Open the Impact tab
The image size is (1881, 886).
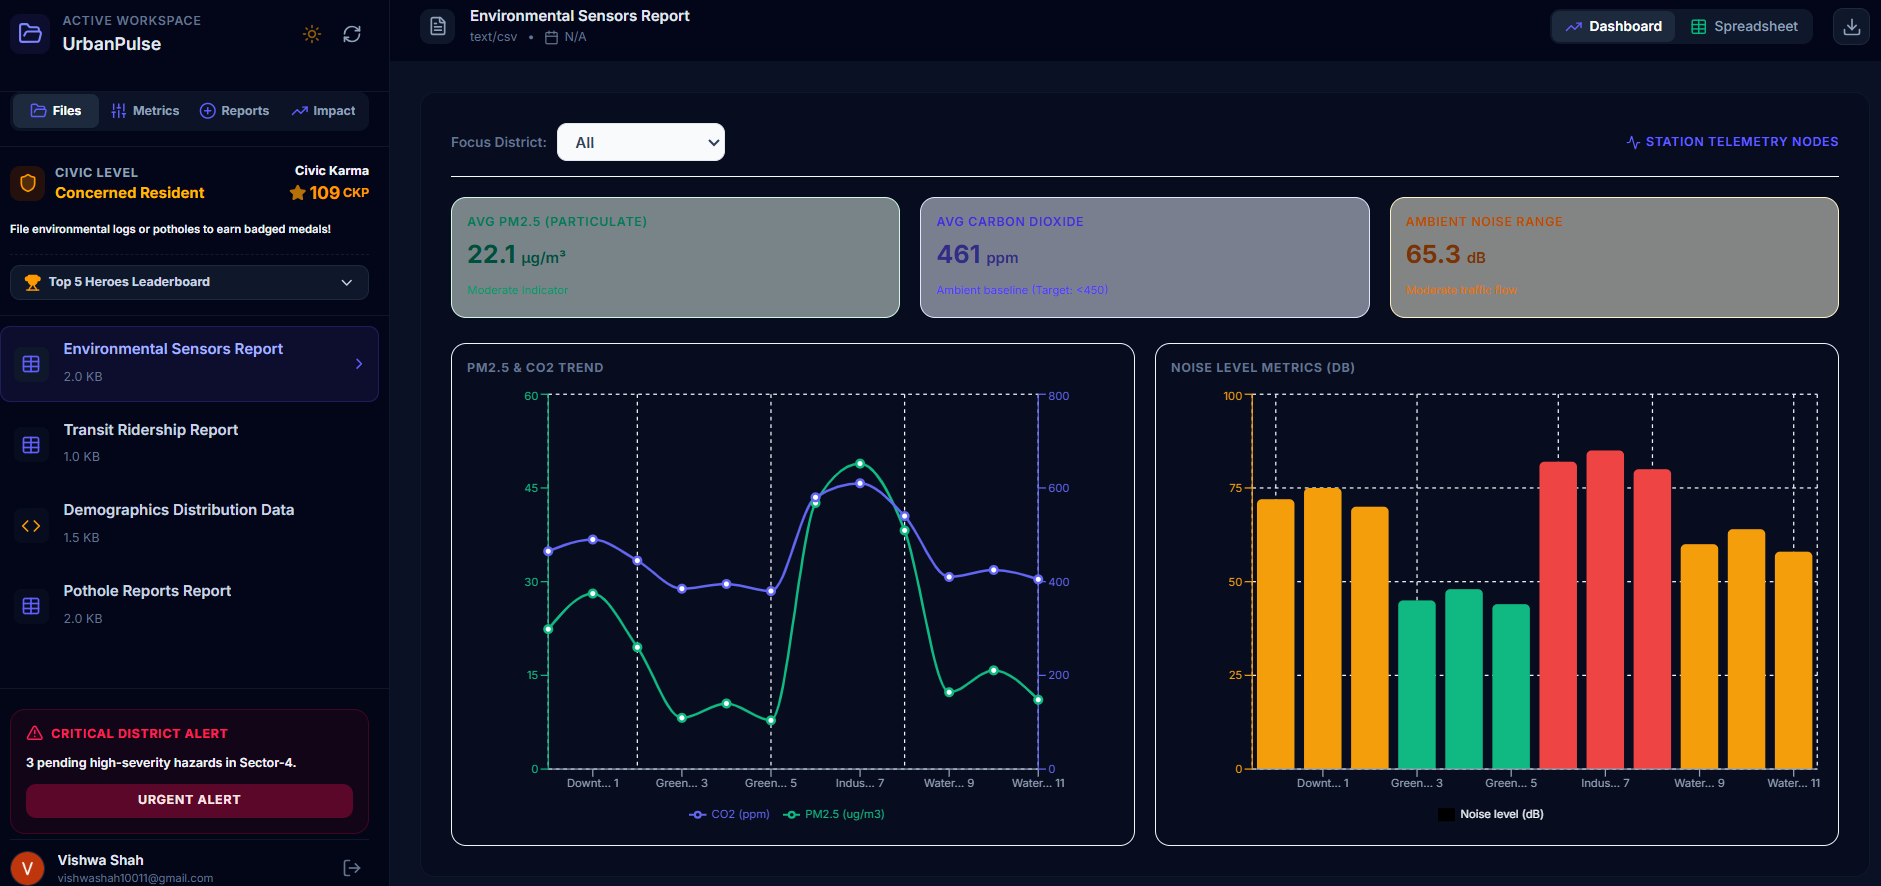[323, 111]
